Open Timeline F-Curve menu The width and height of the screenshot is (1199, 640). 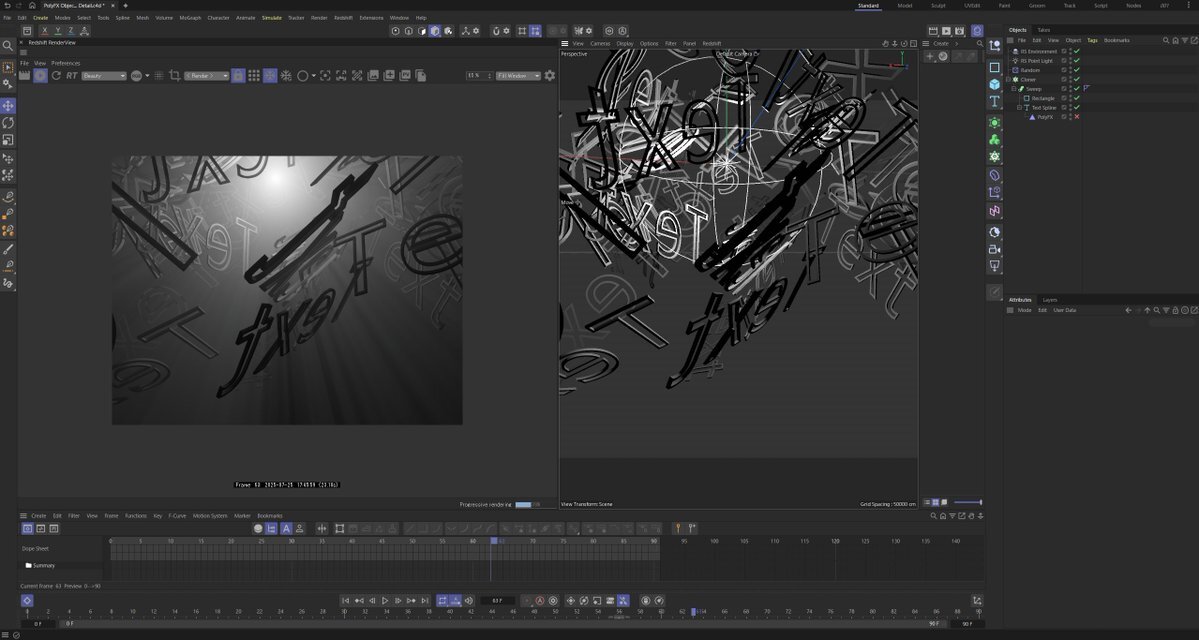tap(177, 516)
